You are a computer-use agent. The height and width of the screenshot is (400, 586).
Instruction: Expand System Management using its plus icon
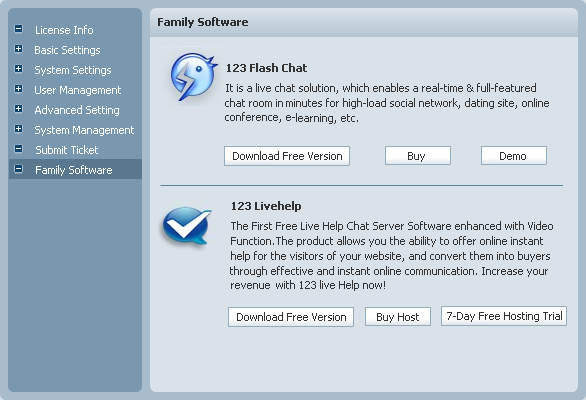click(x=18, y=129)
